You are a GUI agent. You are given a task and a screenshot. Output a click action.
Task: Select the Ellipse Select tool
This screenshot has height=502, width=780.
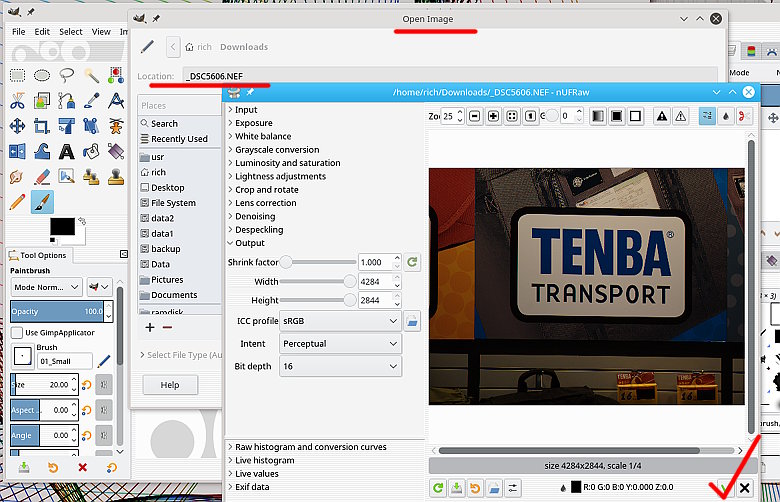42,76
